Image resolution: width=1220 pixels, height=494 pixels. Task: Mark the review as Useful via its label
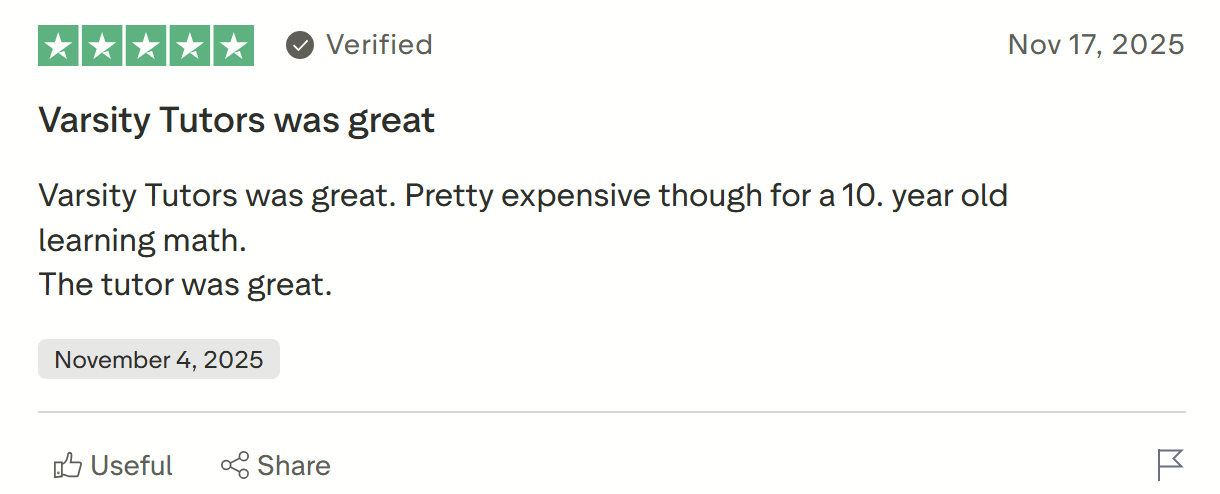pos(131,466)
